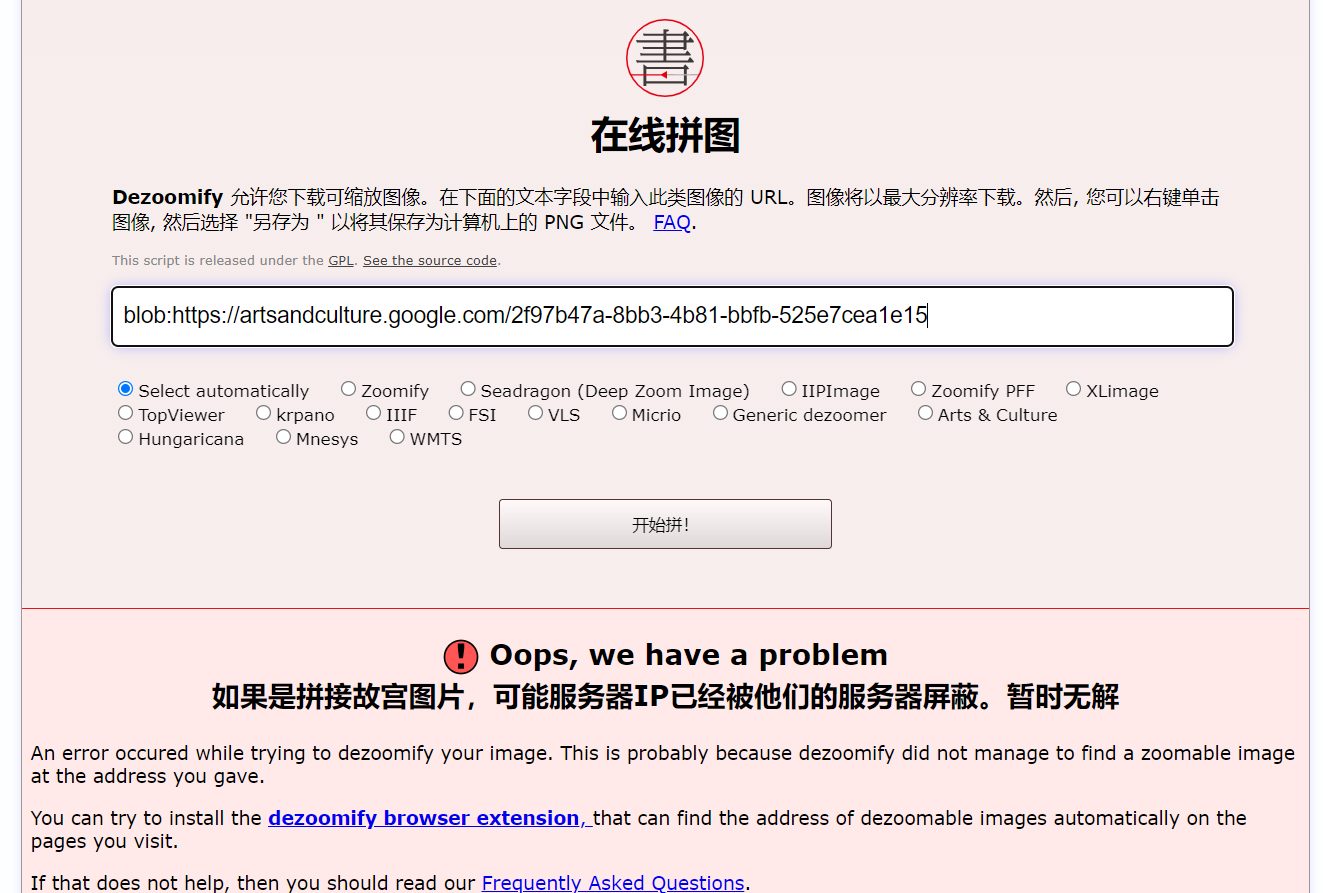The width and height of the screenshot is (1323, 893).
Task: Click 'See the source code'
Action: [x=429, y=260]
